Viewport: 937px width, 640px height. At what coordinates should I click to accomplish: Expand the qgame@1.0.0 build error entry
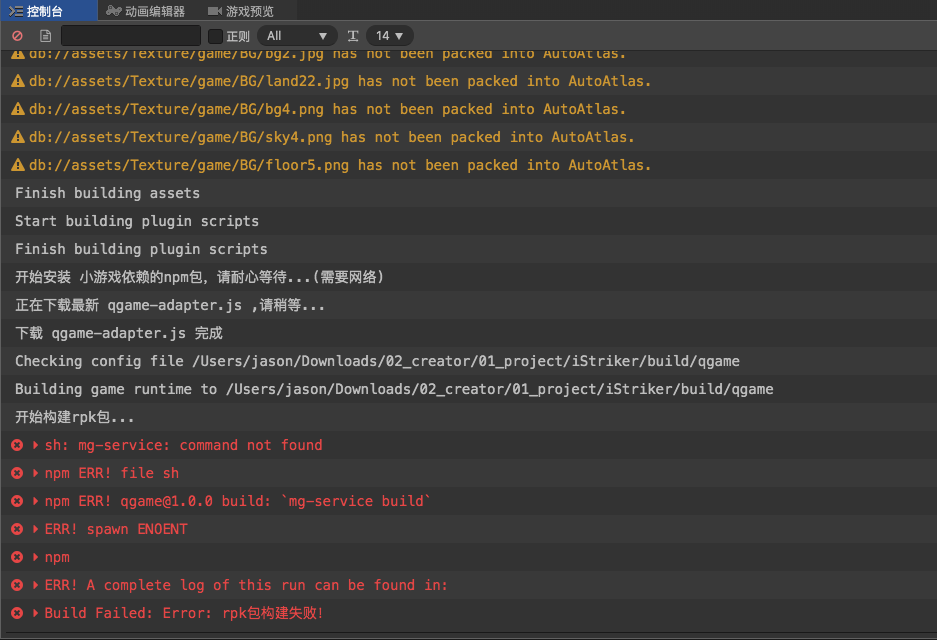coord(36,501)
